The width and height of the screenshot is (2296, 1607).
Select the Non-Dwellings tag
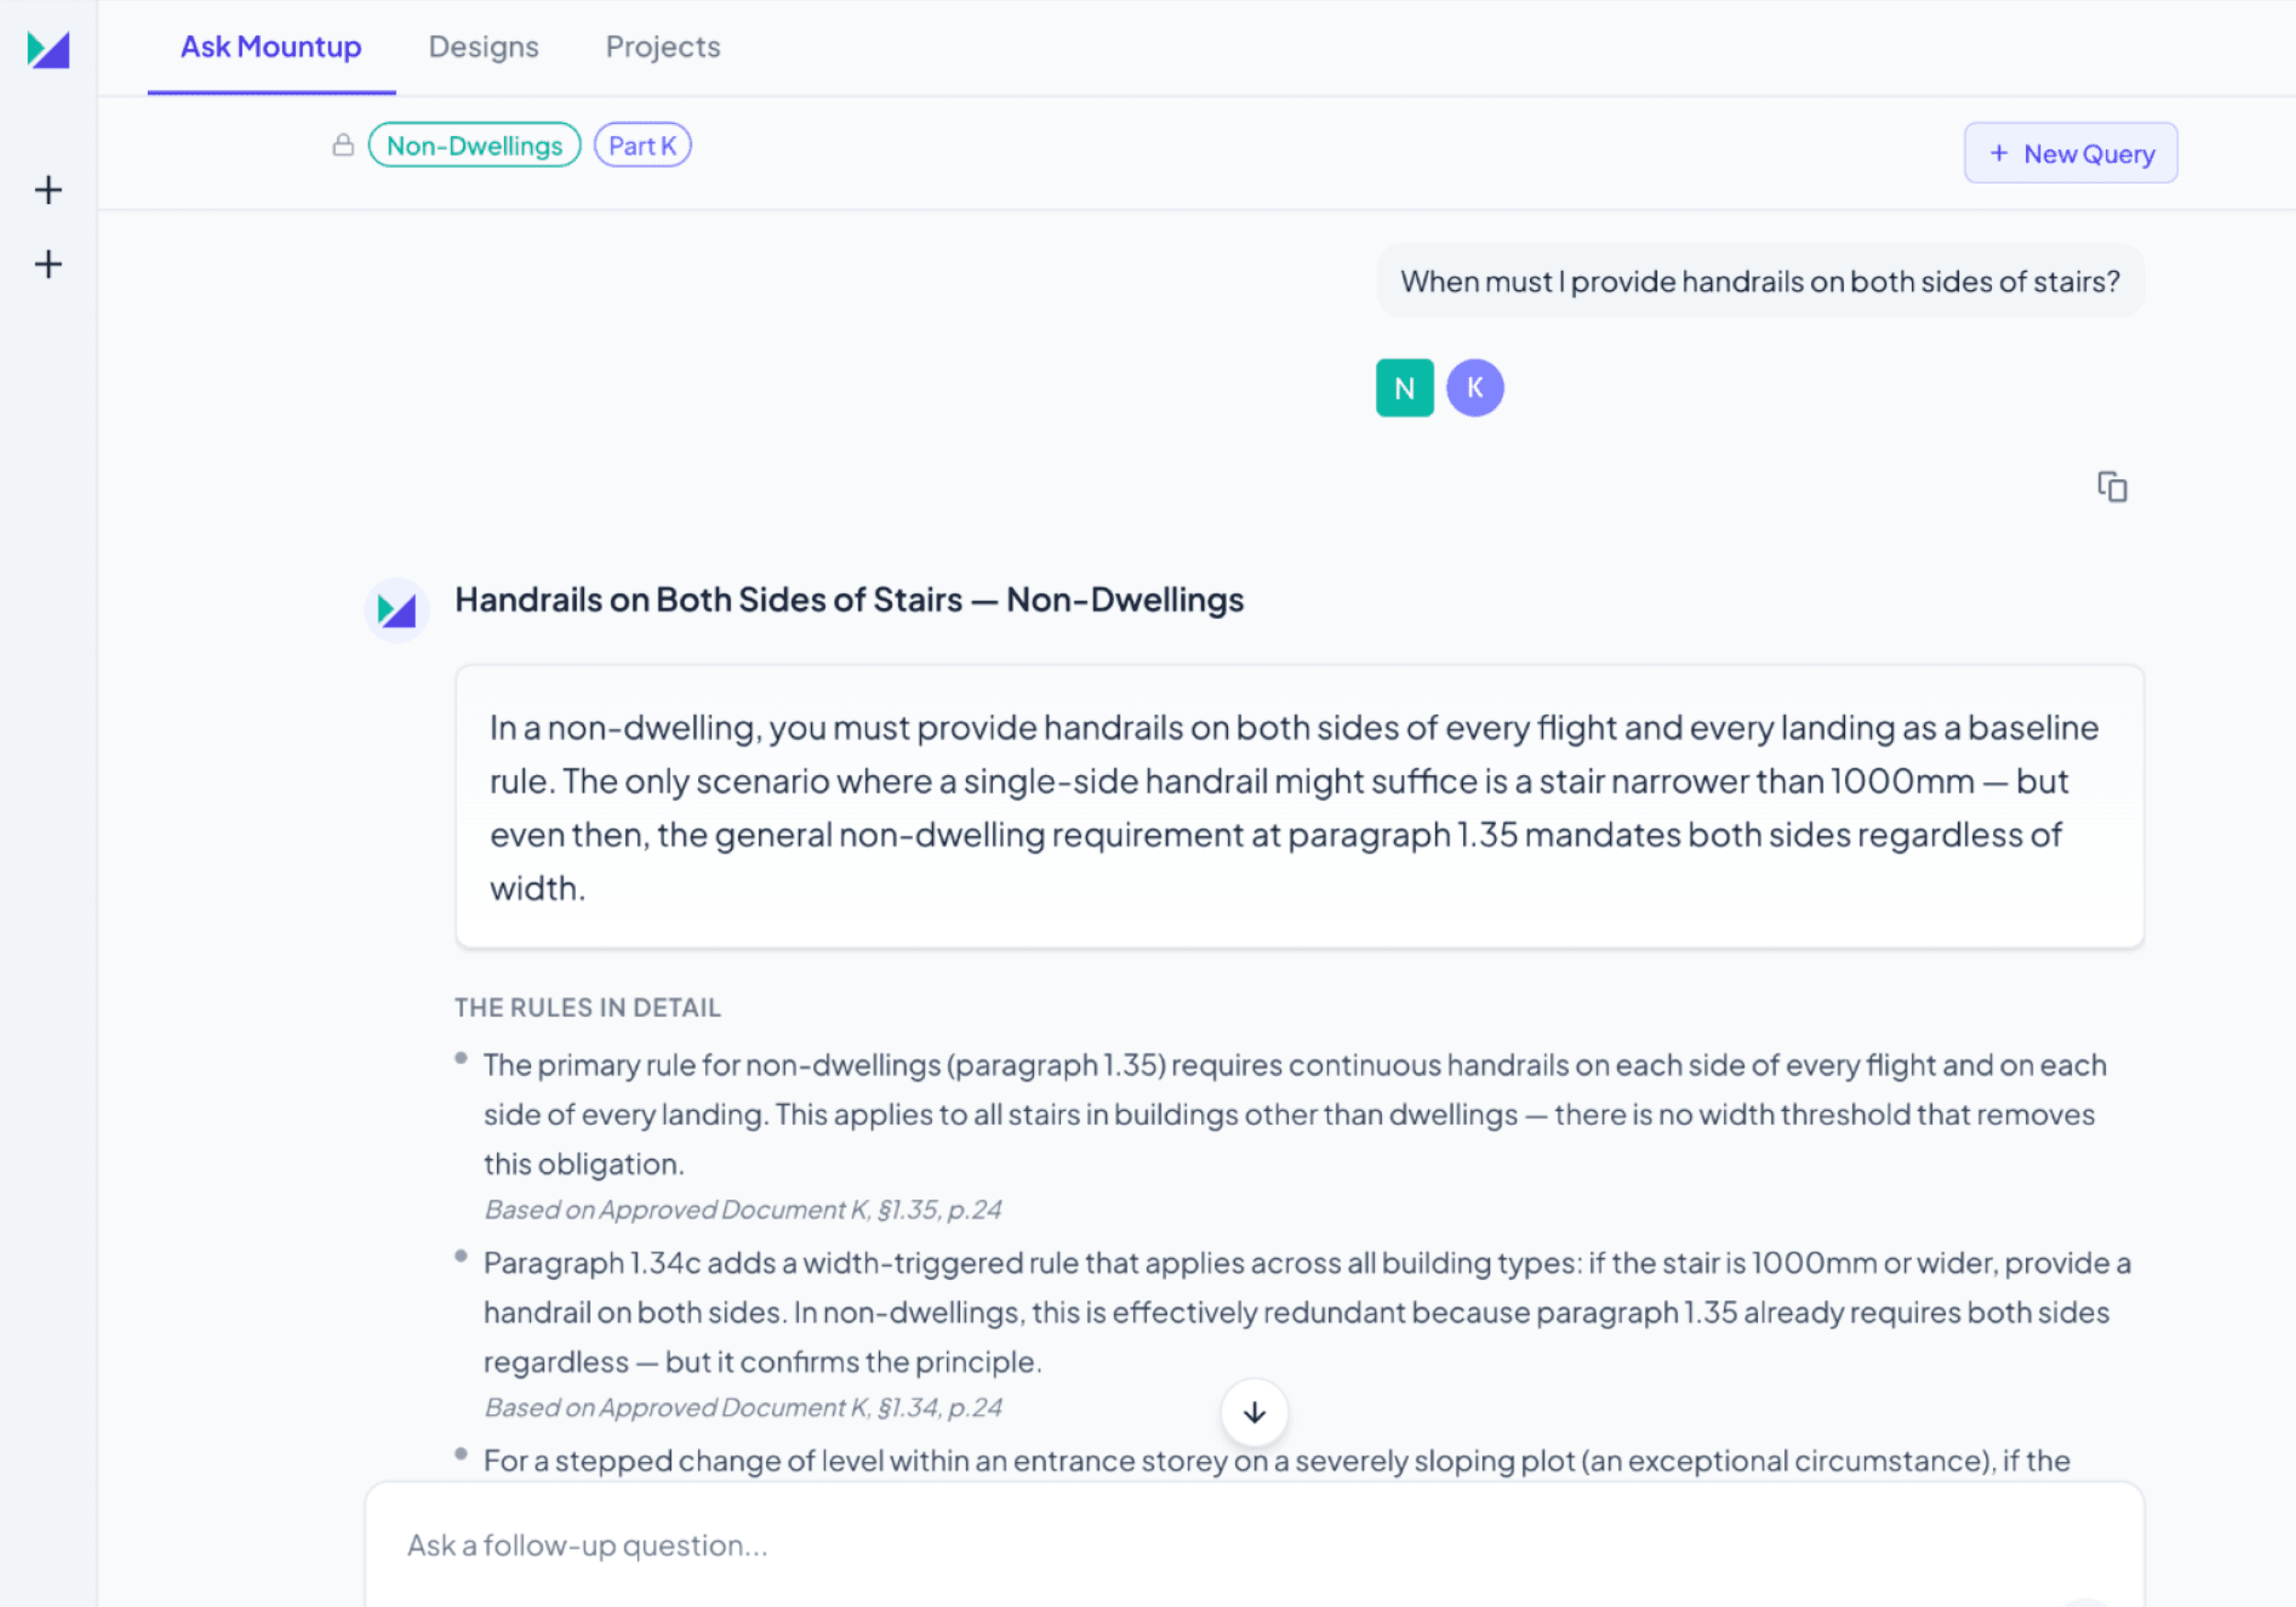click(x=474, y=146)
